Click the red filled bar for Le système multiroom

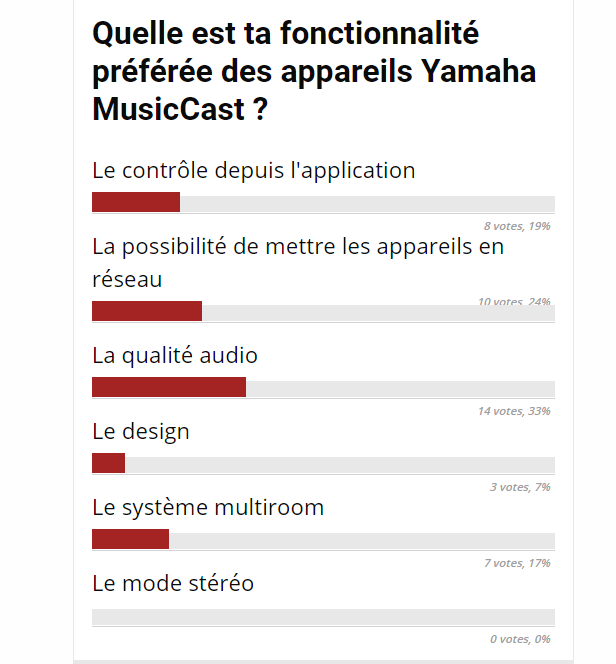130,540
